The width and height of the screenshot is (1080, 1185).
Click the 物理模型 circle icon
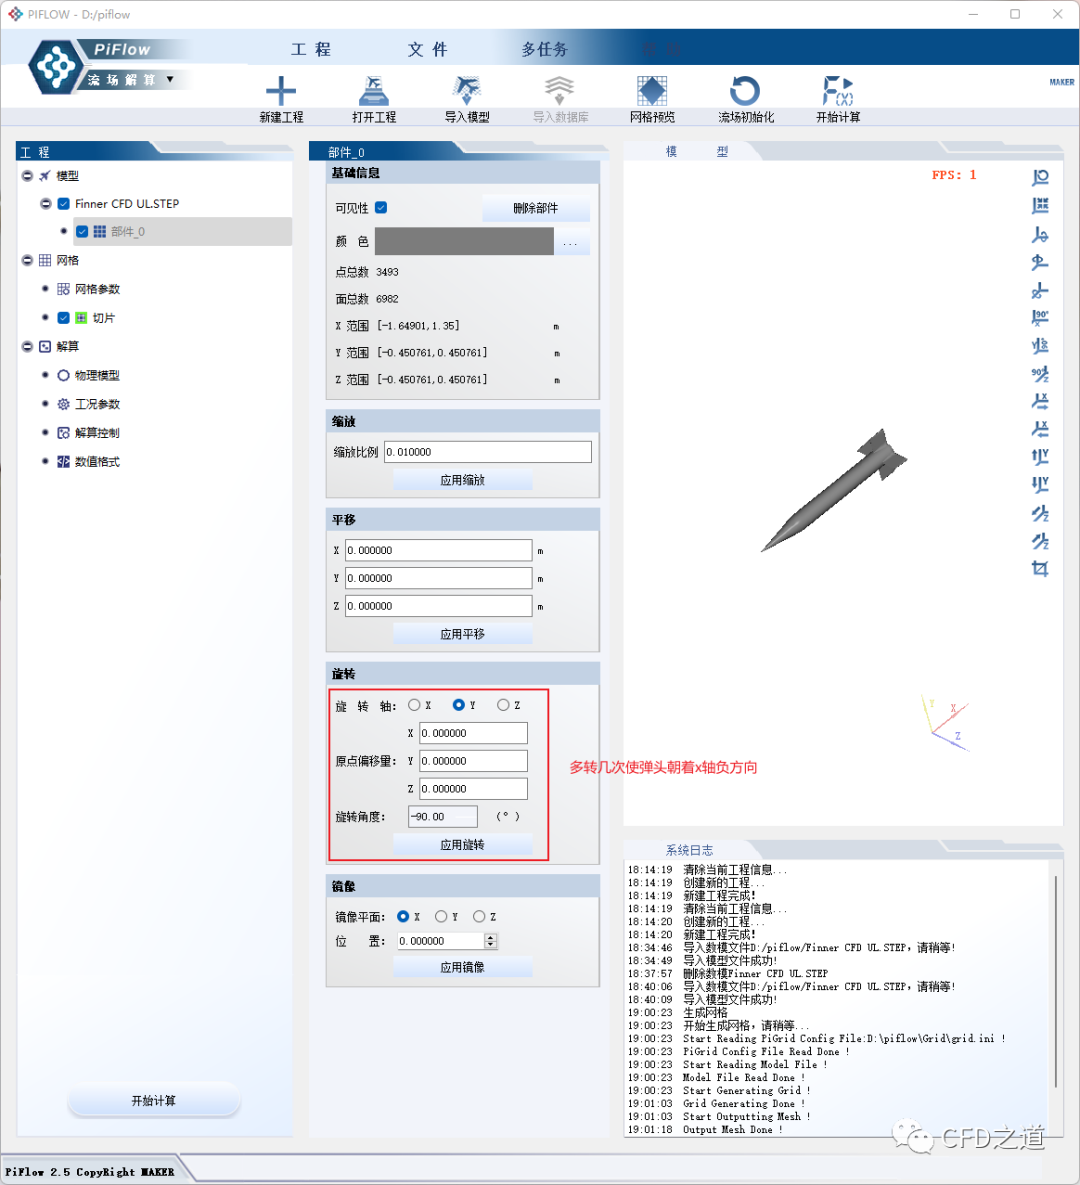(63, 375)
